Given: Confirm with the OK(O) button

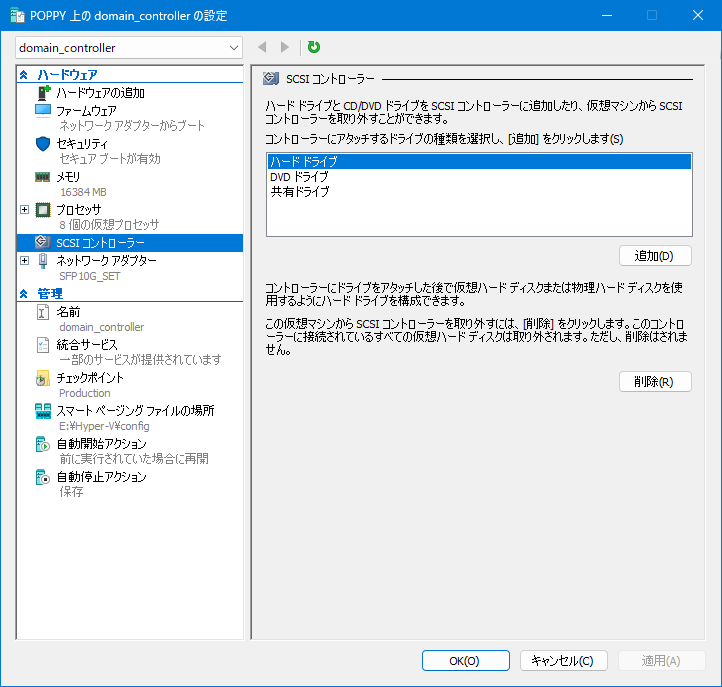Looking at the screenshot, I should pyautogui.click(x=466, y=661).
